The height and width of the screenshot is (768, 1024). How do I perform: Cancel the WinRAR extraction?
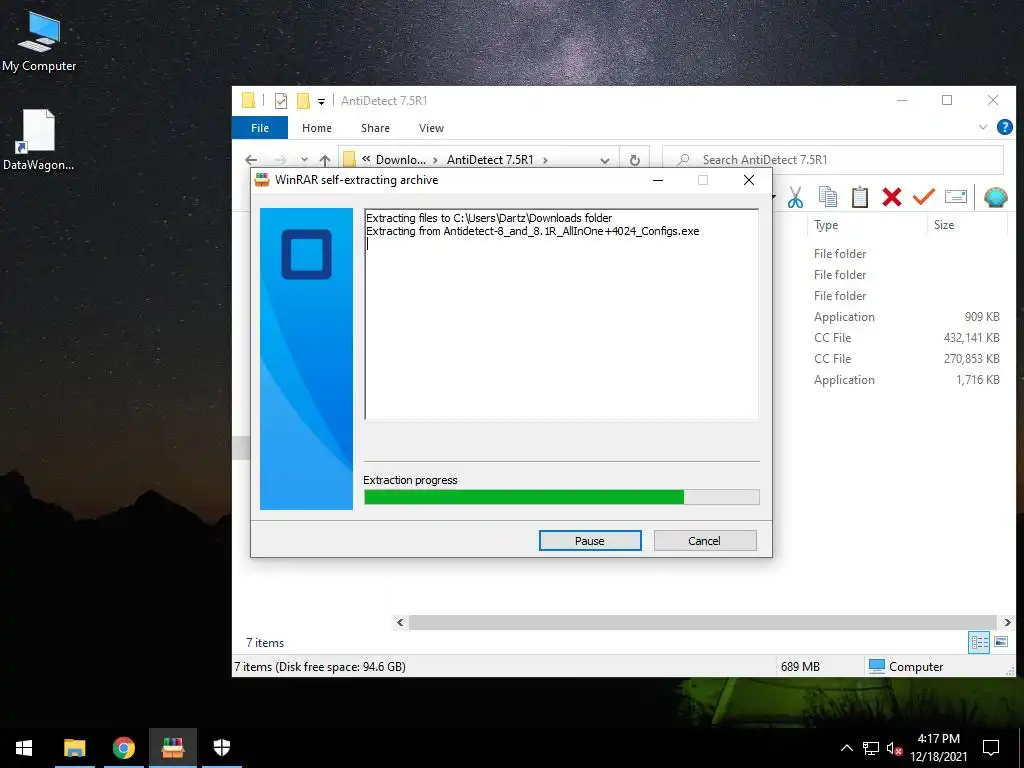coord(705,541)
